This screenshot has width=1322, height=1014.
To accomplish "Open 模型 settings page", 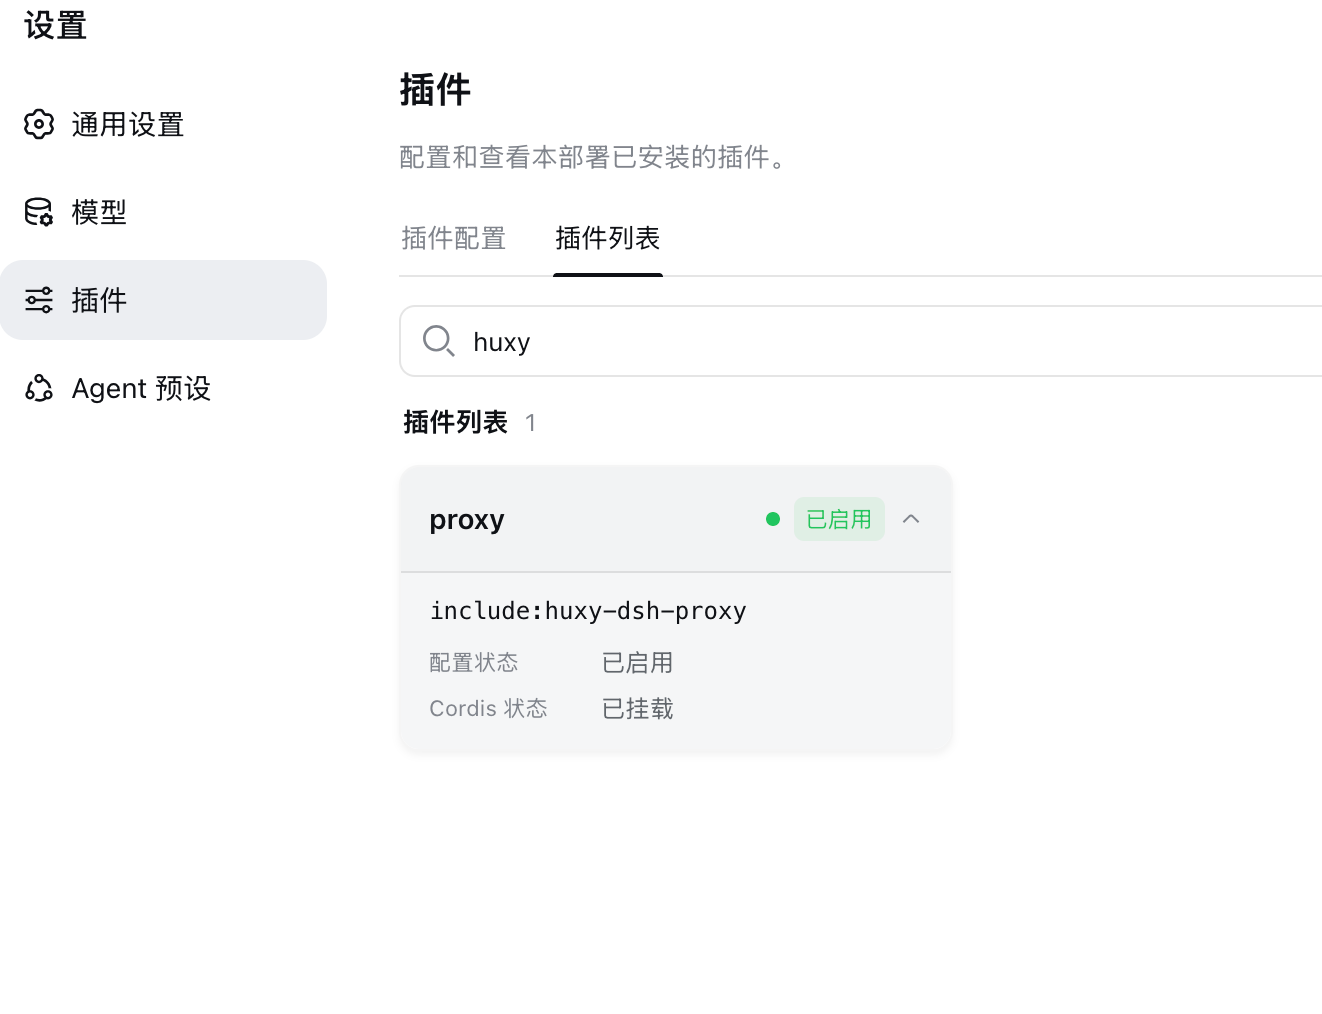I will point(163,212).
